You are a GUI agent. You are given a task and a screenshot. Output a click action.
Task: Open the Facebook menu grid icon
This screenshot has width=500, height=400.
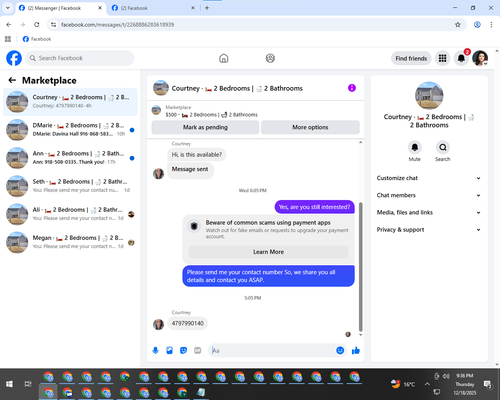pos(442,58)
